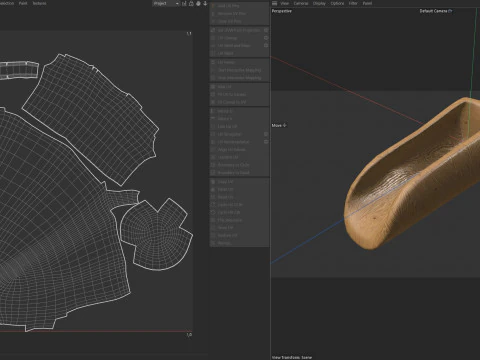Open options gear for Set UVW from Projection
The height and width of the screenshot is (360, 480).
[x=266, y=30]
